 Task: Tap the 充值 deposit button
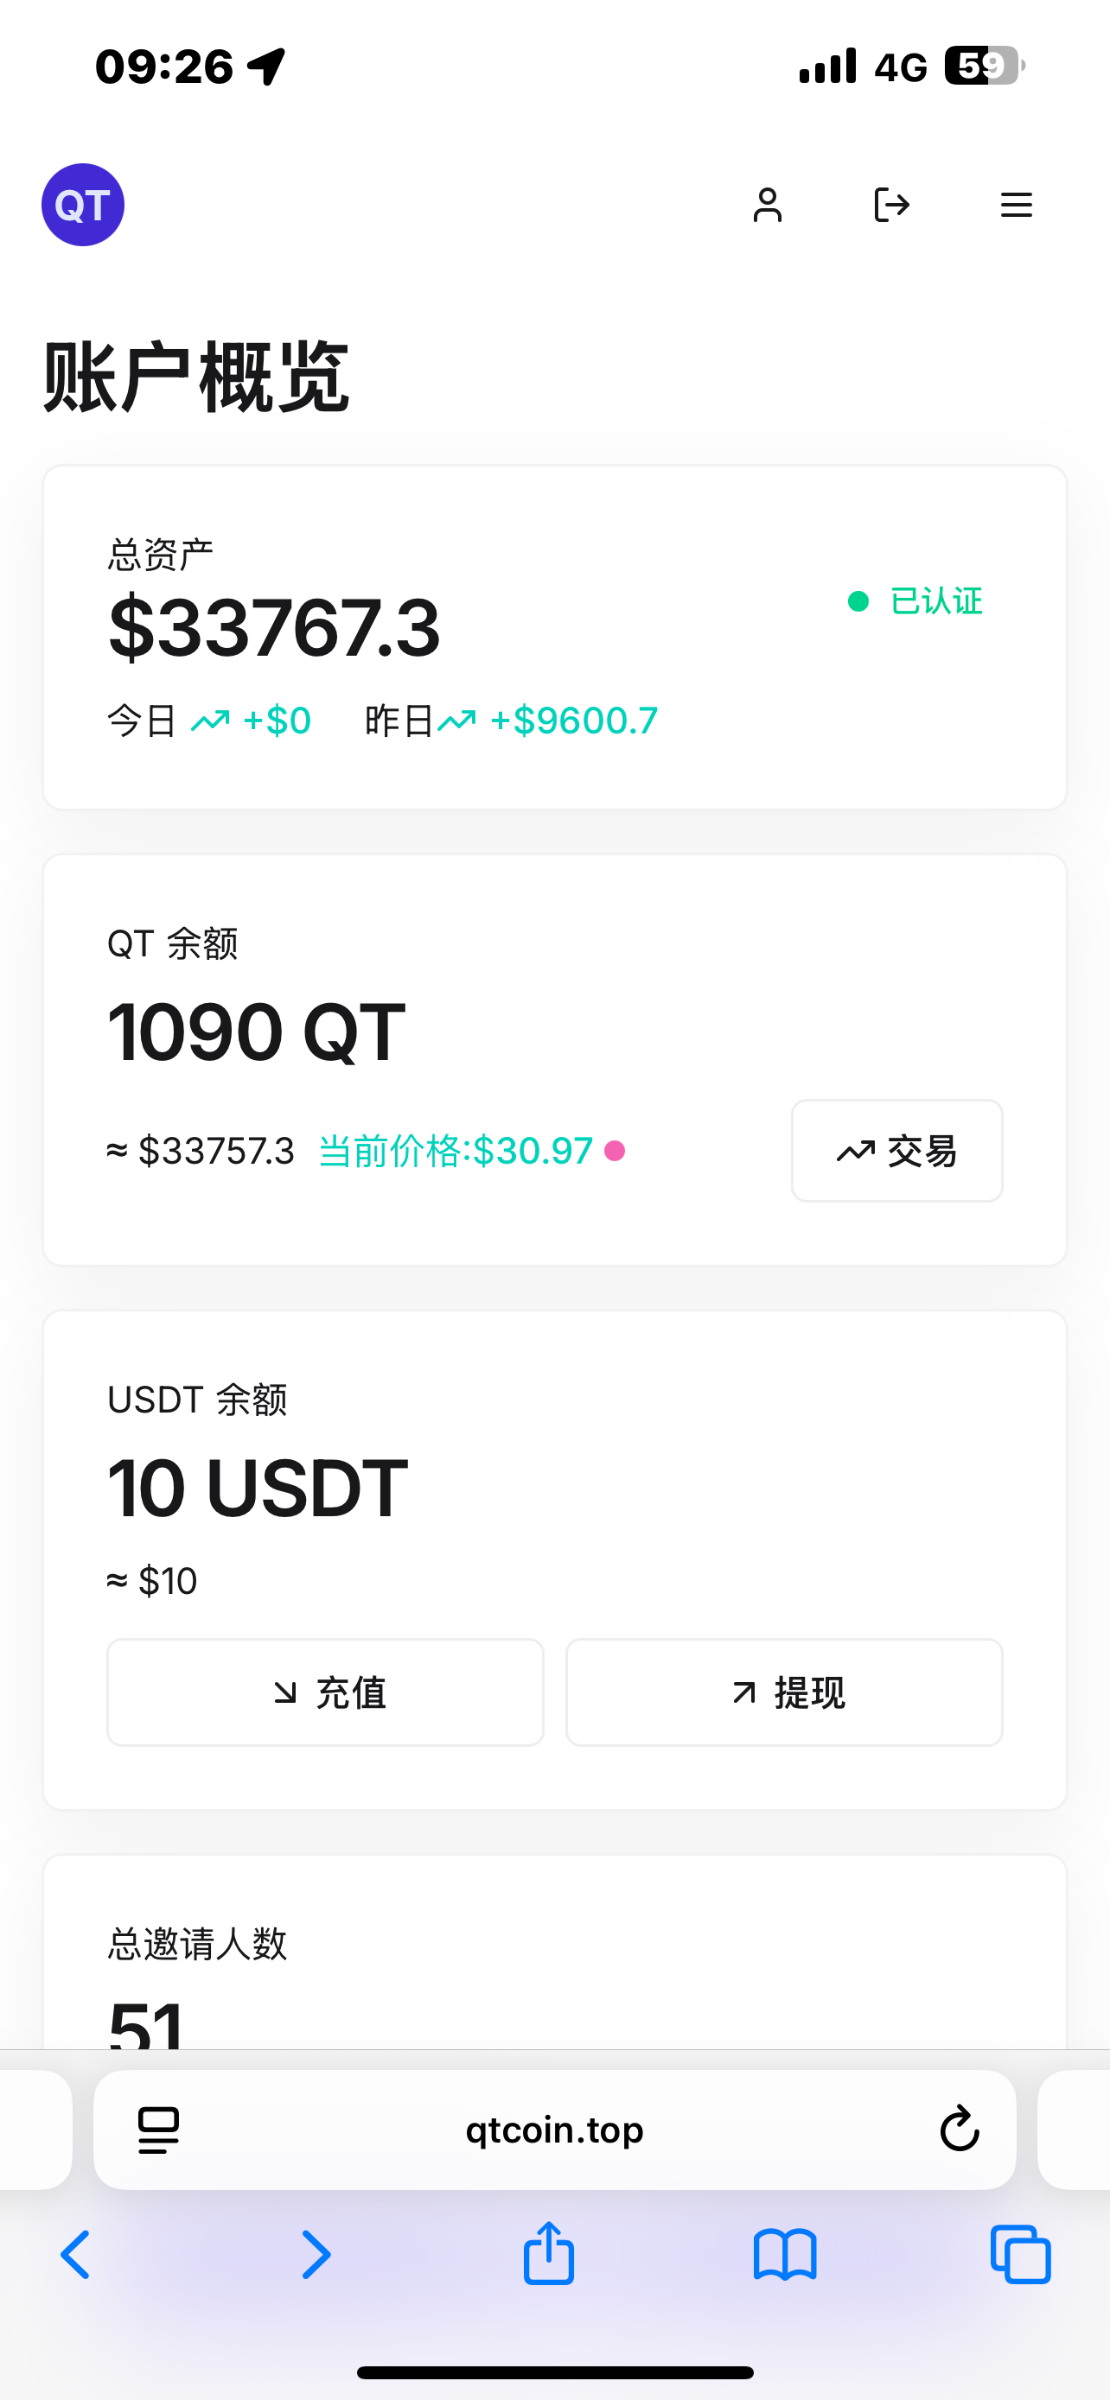click(x=325, y=1692)
